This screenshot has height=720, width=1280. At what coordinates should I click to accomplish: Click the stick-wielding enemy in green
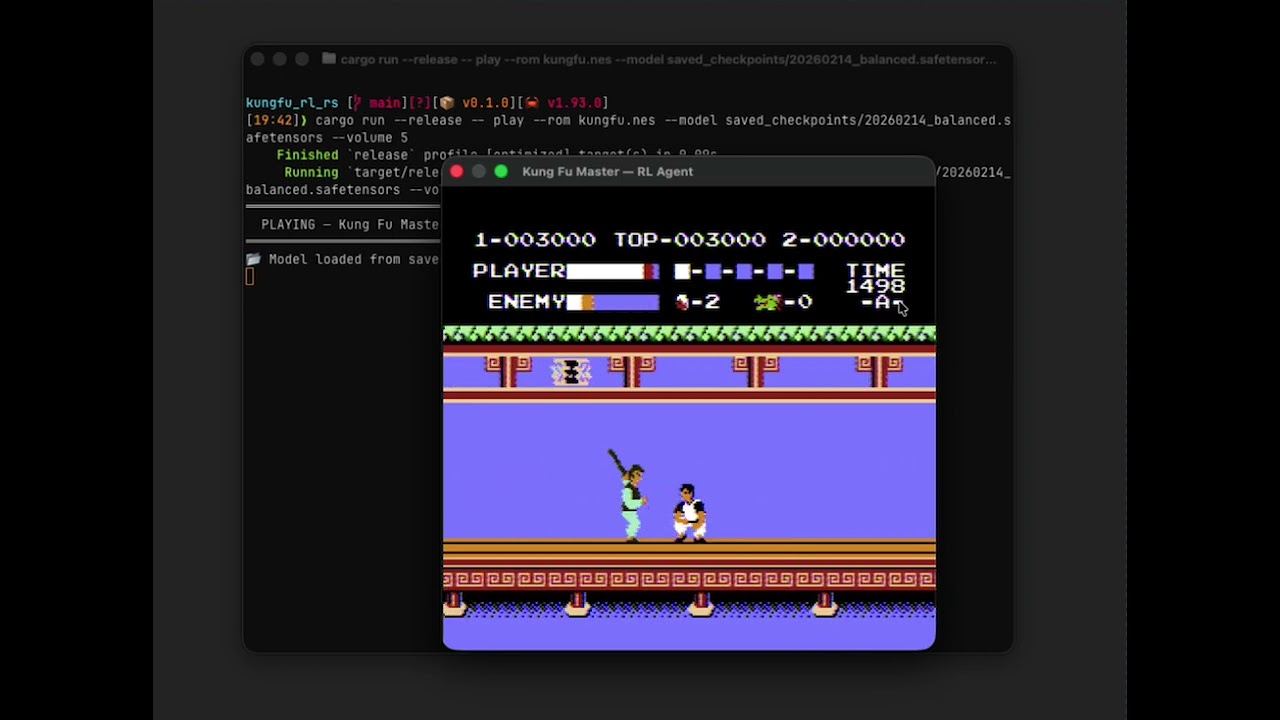tap(629, 495)
